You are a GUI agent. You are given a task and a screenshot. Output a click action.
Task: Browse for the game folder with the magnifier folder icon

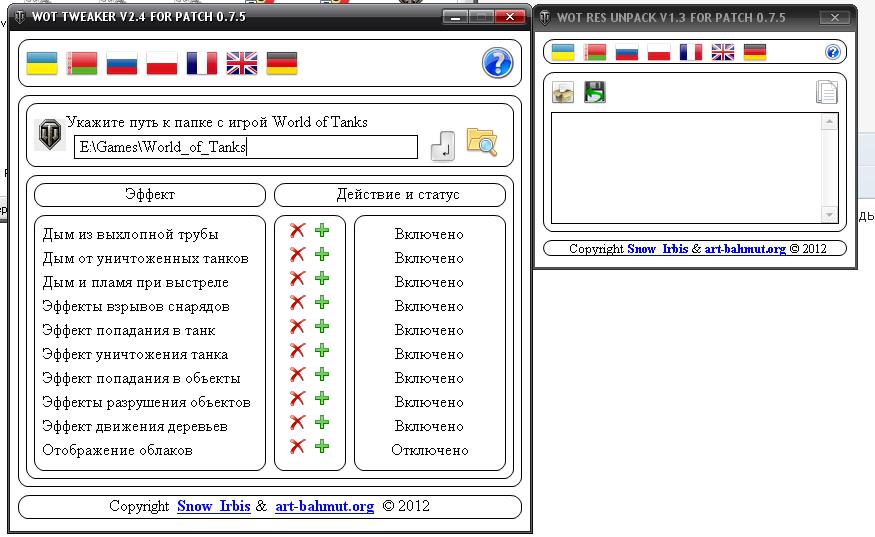tap(482, 143)
